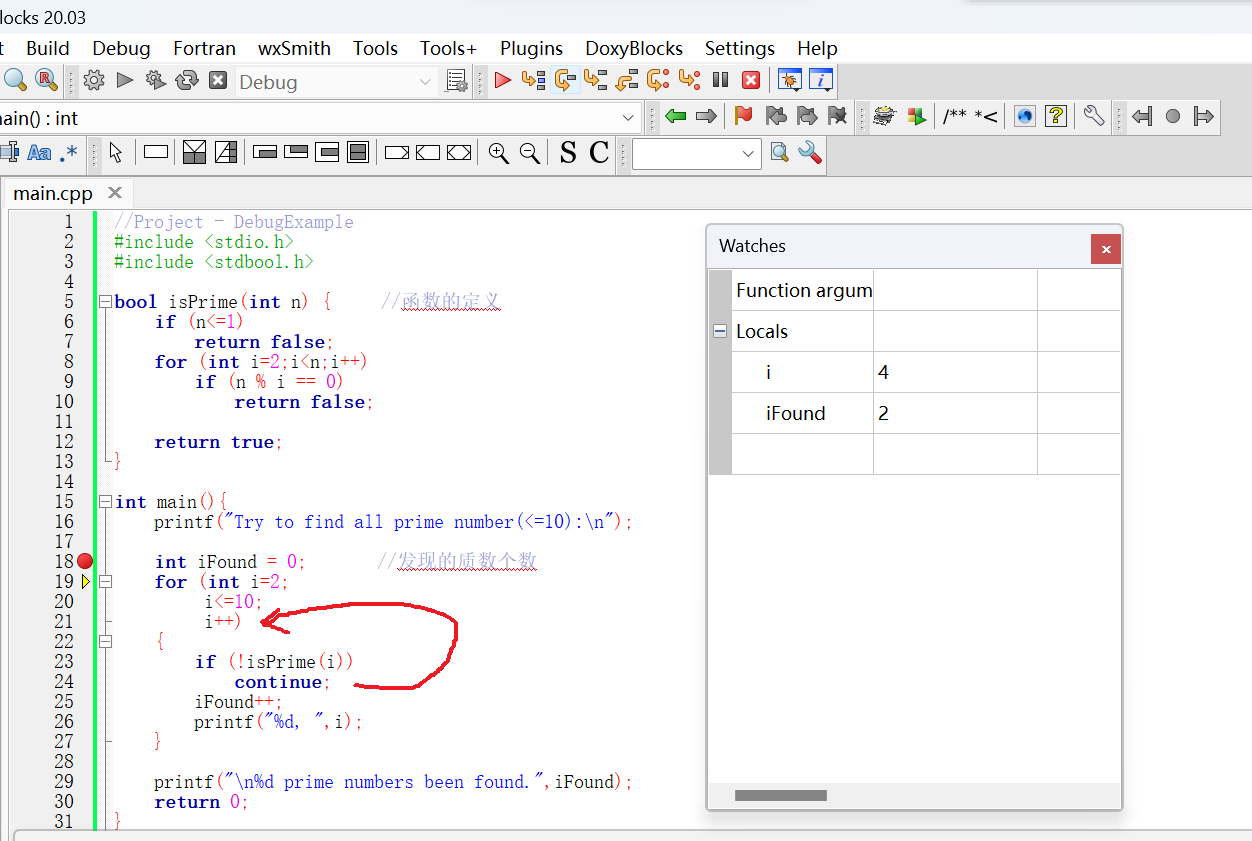Open the debugger info dropdown icon
The height and width of the screenshot is (841, 1252).
point(821,80)
